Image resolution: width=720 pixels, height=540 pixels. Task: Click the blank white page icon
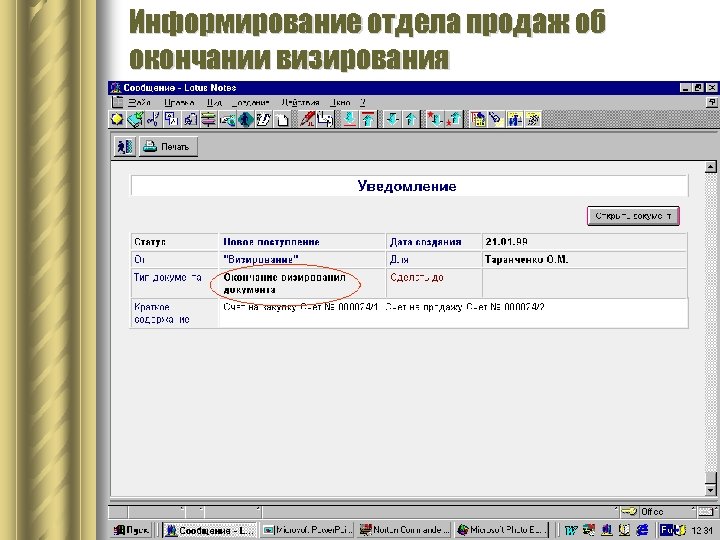tap(282, 119)
